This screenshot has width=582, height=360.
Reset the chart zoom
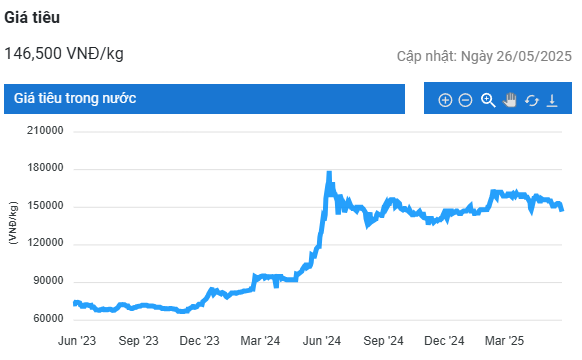(532, 100)
